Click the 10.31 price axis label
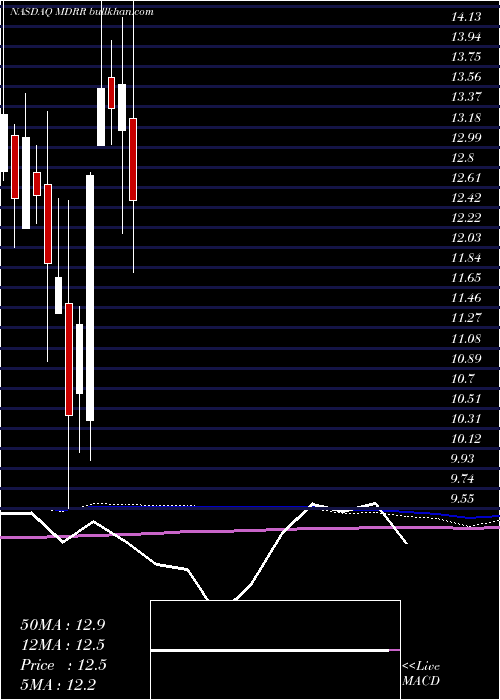 tap(466, 419)
